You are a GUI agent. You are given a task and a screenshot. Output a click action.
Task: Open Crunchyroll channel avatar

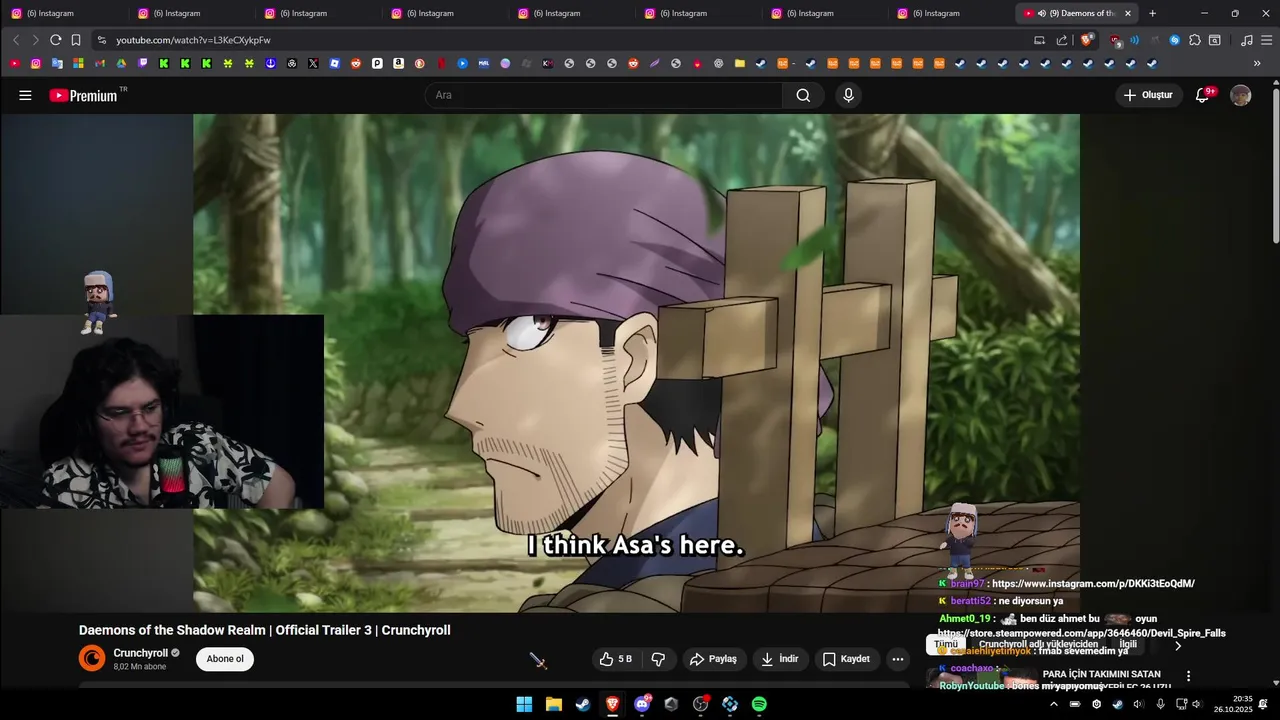92,658
